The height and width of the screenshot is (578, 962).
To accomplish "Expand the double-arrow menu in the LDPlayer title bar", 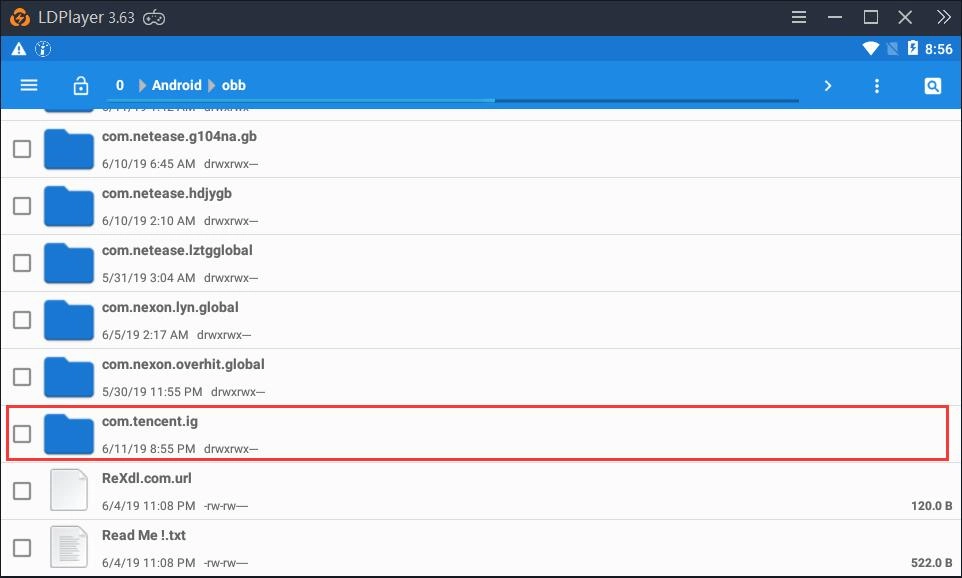I will tap(943, 16).
